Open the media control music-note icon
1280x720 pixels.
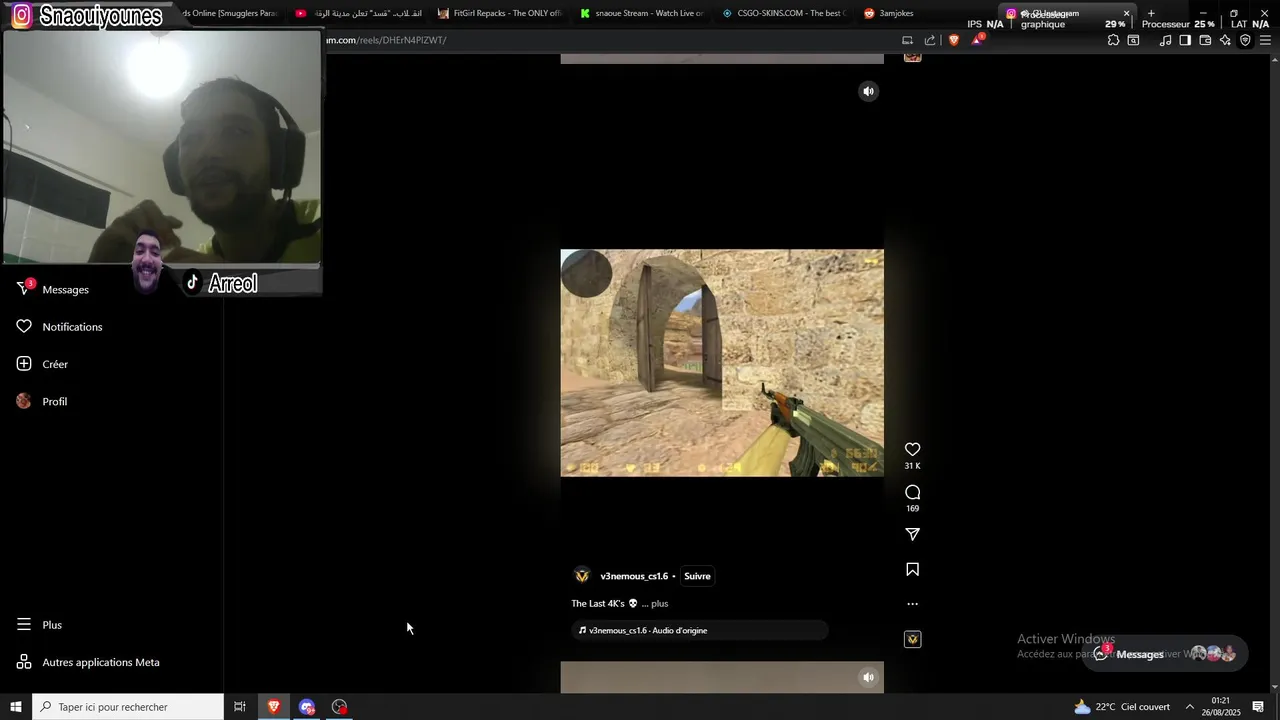[1165, 40]
